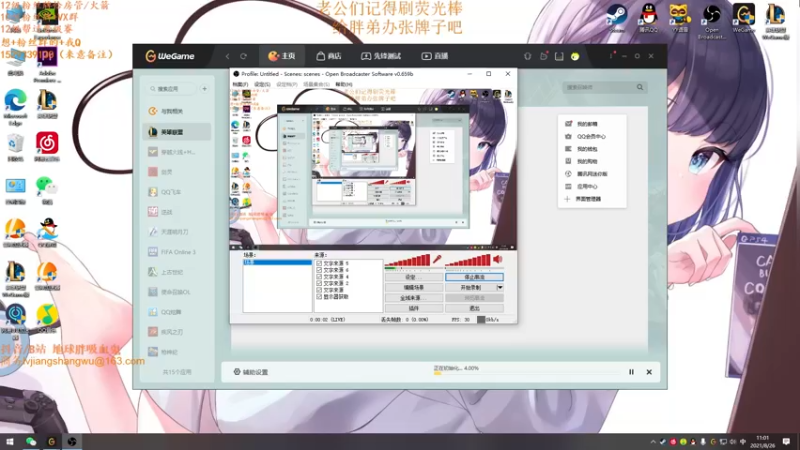This screenshot has height=450, width=800.
Task: Open the gift box icon in WeGame title bar
Action: coord(543,56)
